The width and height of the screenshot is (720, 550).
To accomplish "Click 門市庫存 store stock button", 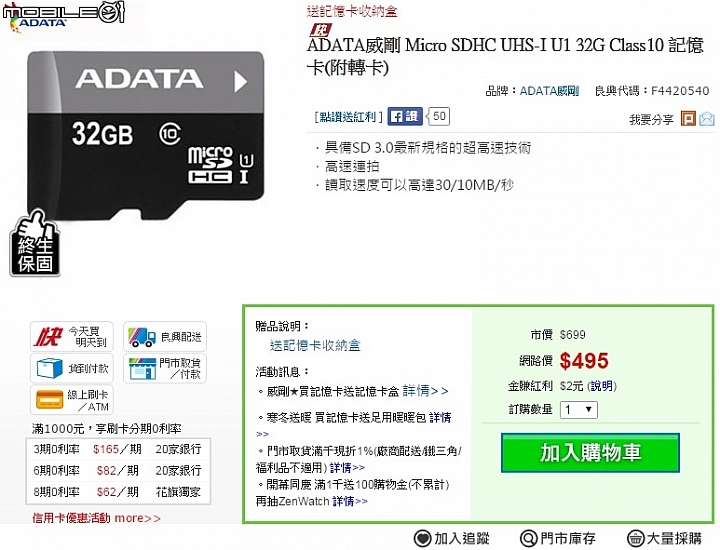I will pos(557,538).
